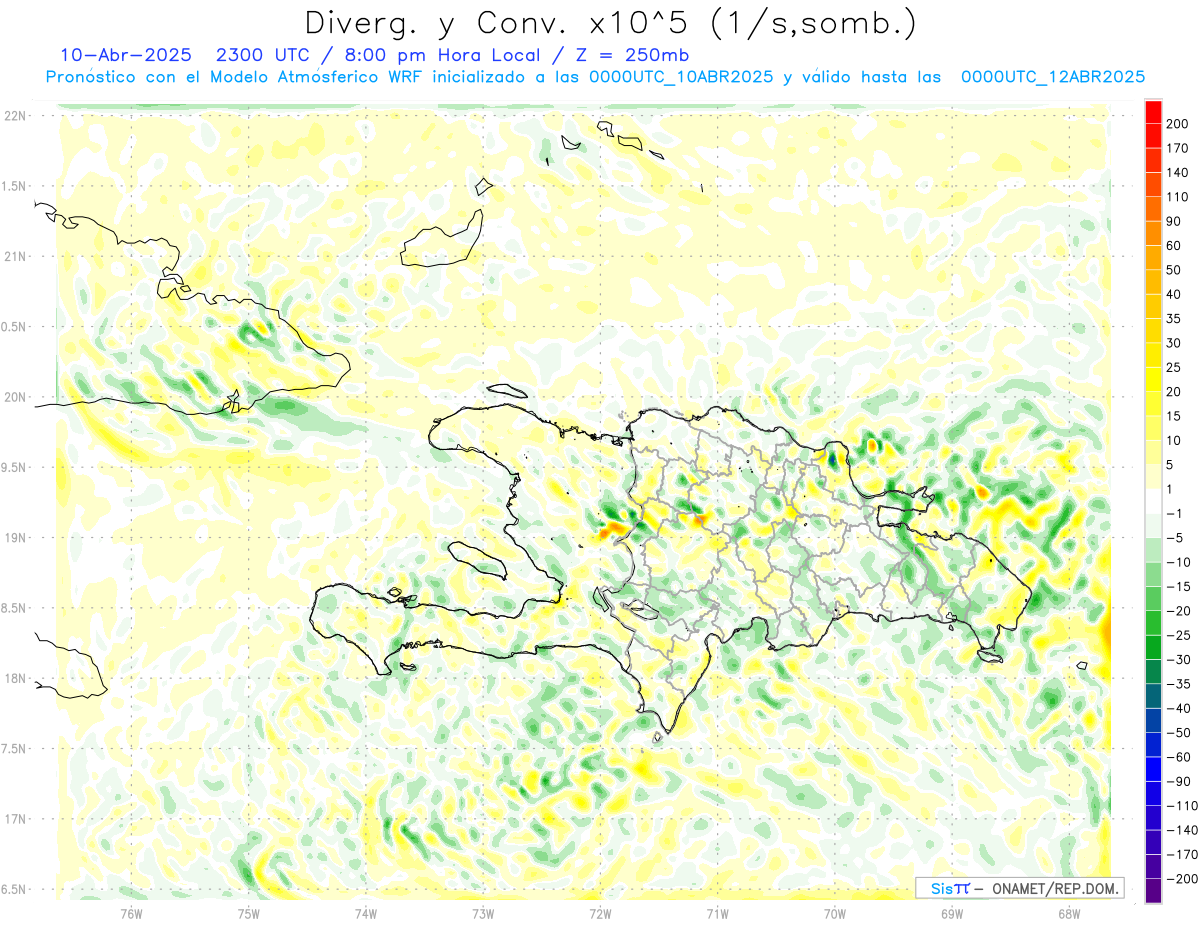Click the '70W' longitude label
The width and height of the screenshot is (1200, 927).
tap(835, 912)
